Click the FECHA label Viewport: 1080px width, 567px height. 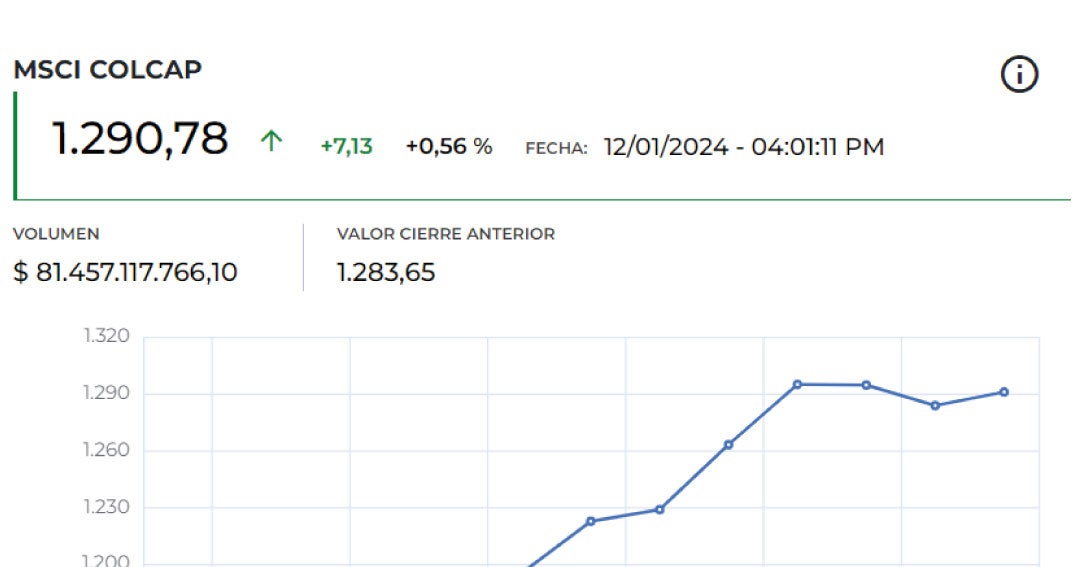[556, 149]
